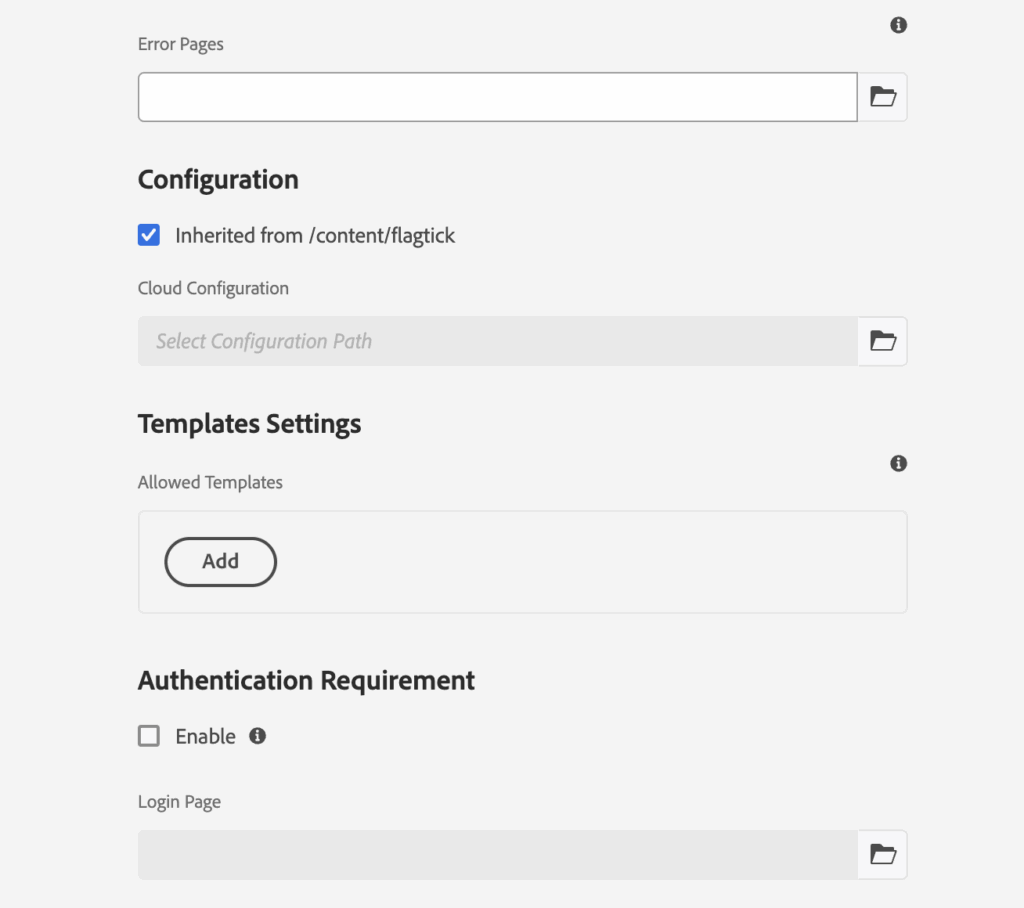The image size is (1024, 908).
Task: Click the Login Page field label
Action: pos(179,802)
